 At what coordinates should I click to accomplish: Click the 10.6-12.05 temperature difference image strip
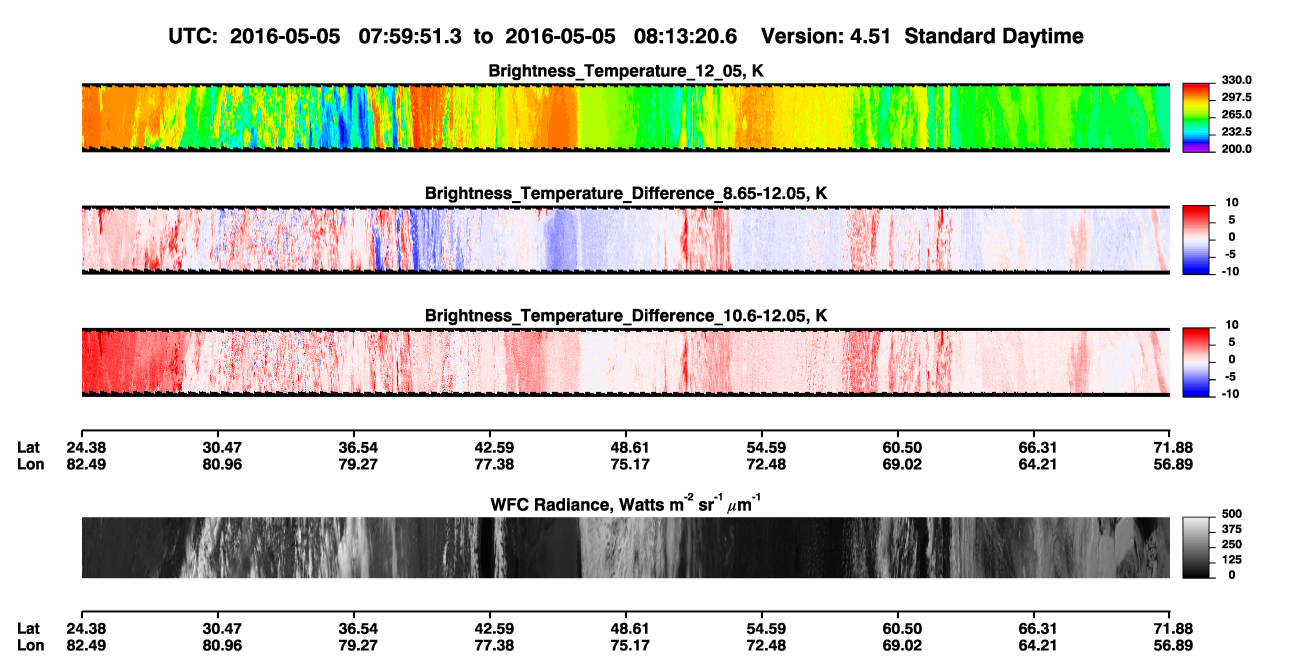pos(625,361)
